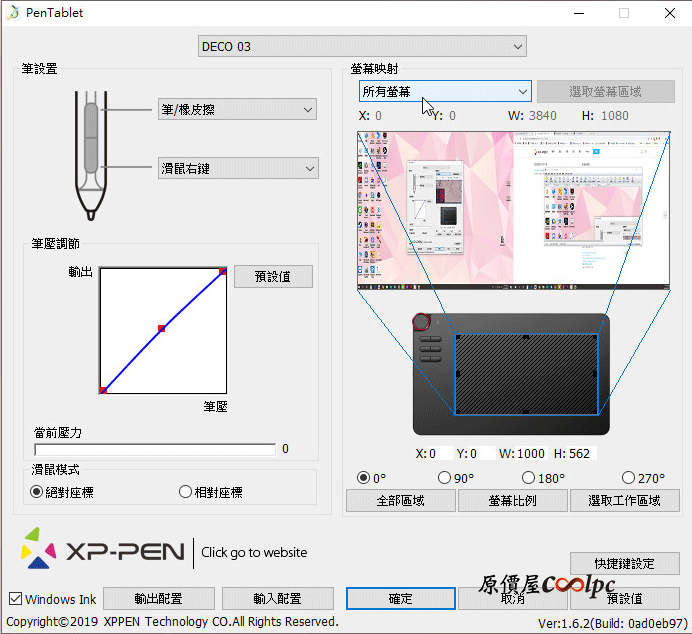The image size is (692, 634).
Task: Click the 螢幕比例 button
Action: (x=513, y=501)
